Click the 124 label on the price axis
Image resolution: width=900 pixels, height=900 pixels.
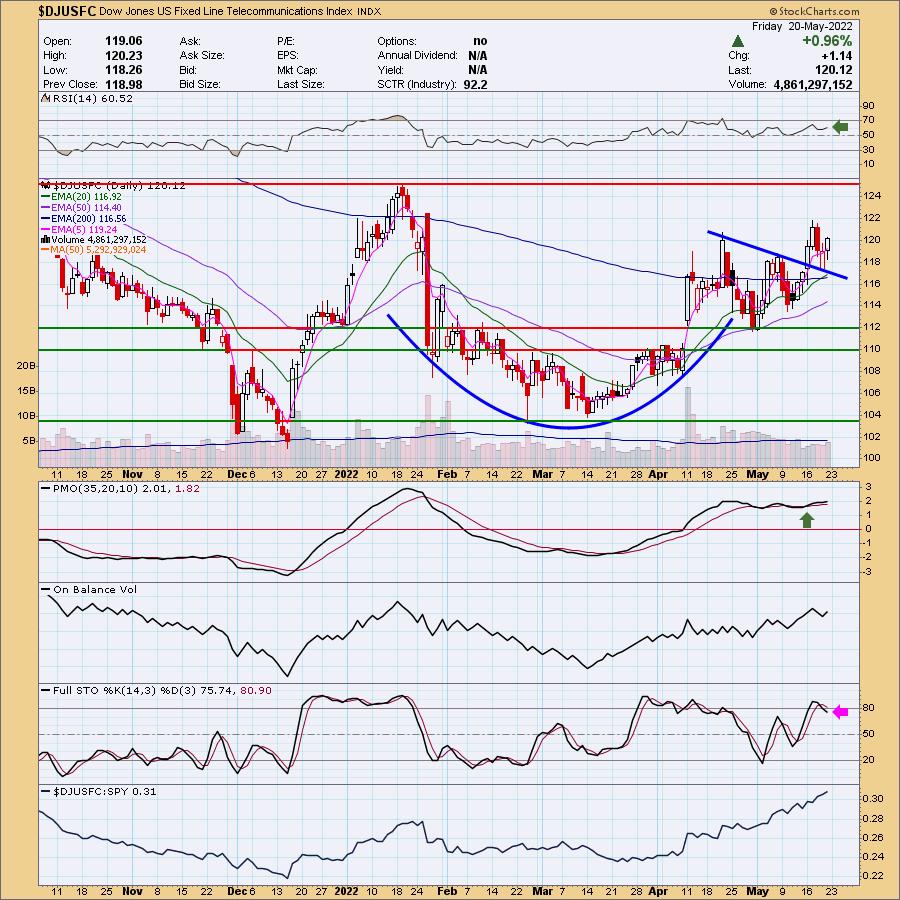point(872,196)
